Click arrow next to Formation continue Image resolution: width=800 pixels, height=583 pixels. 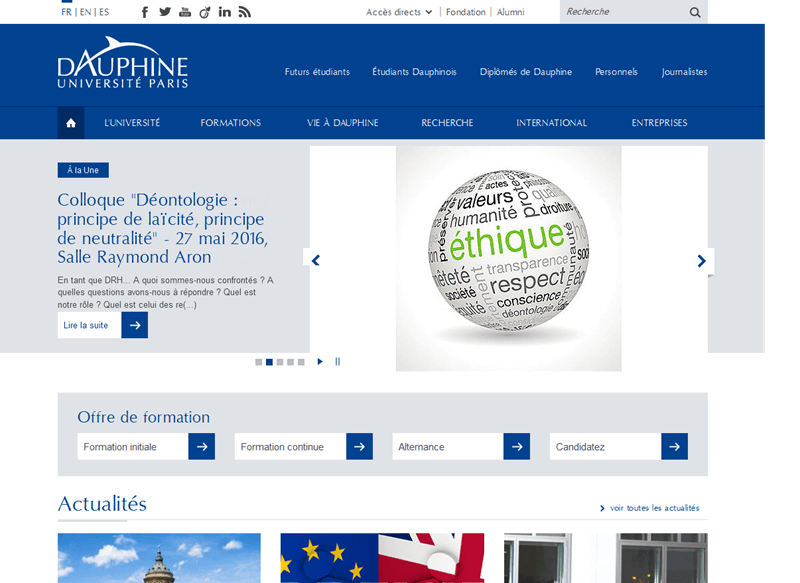coord(359,447)
